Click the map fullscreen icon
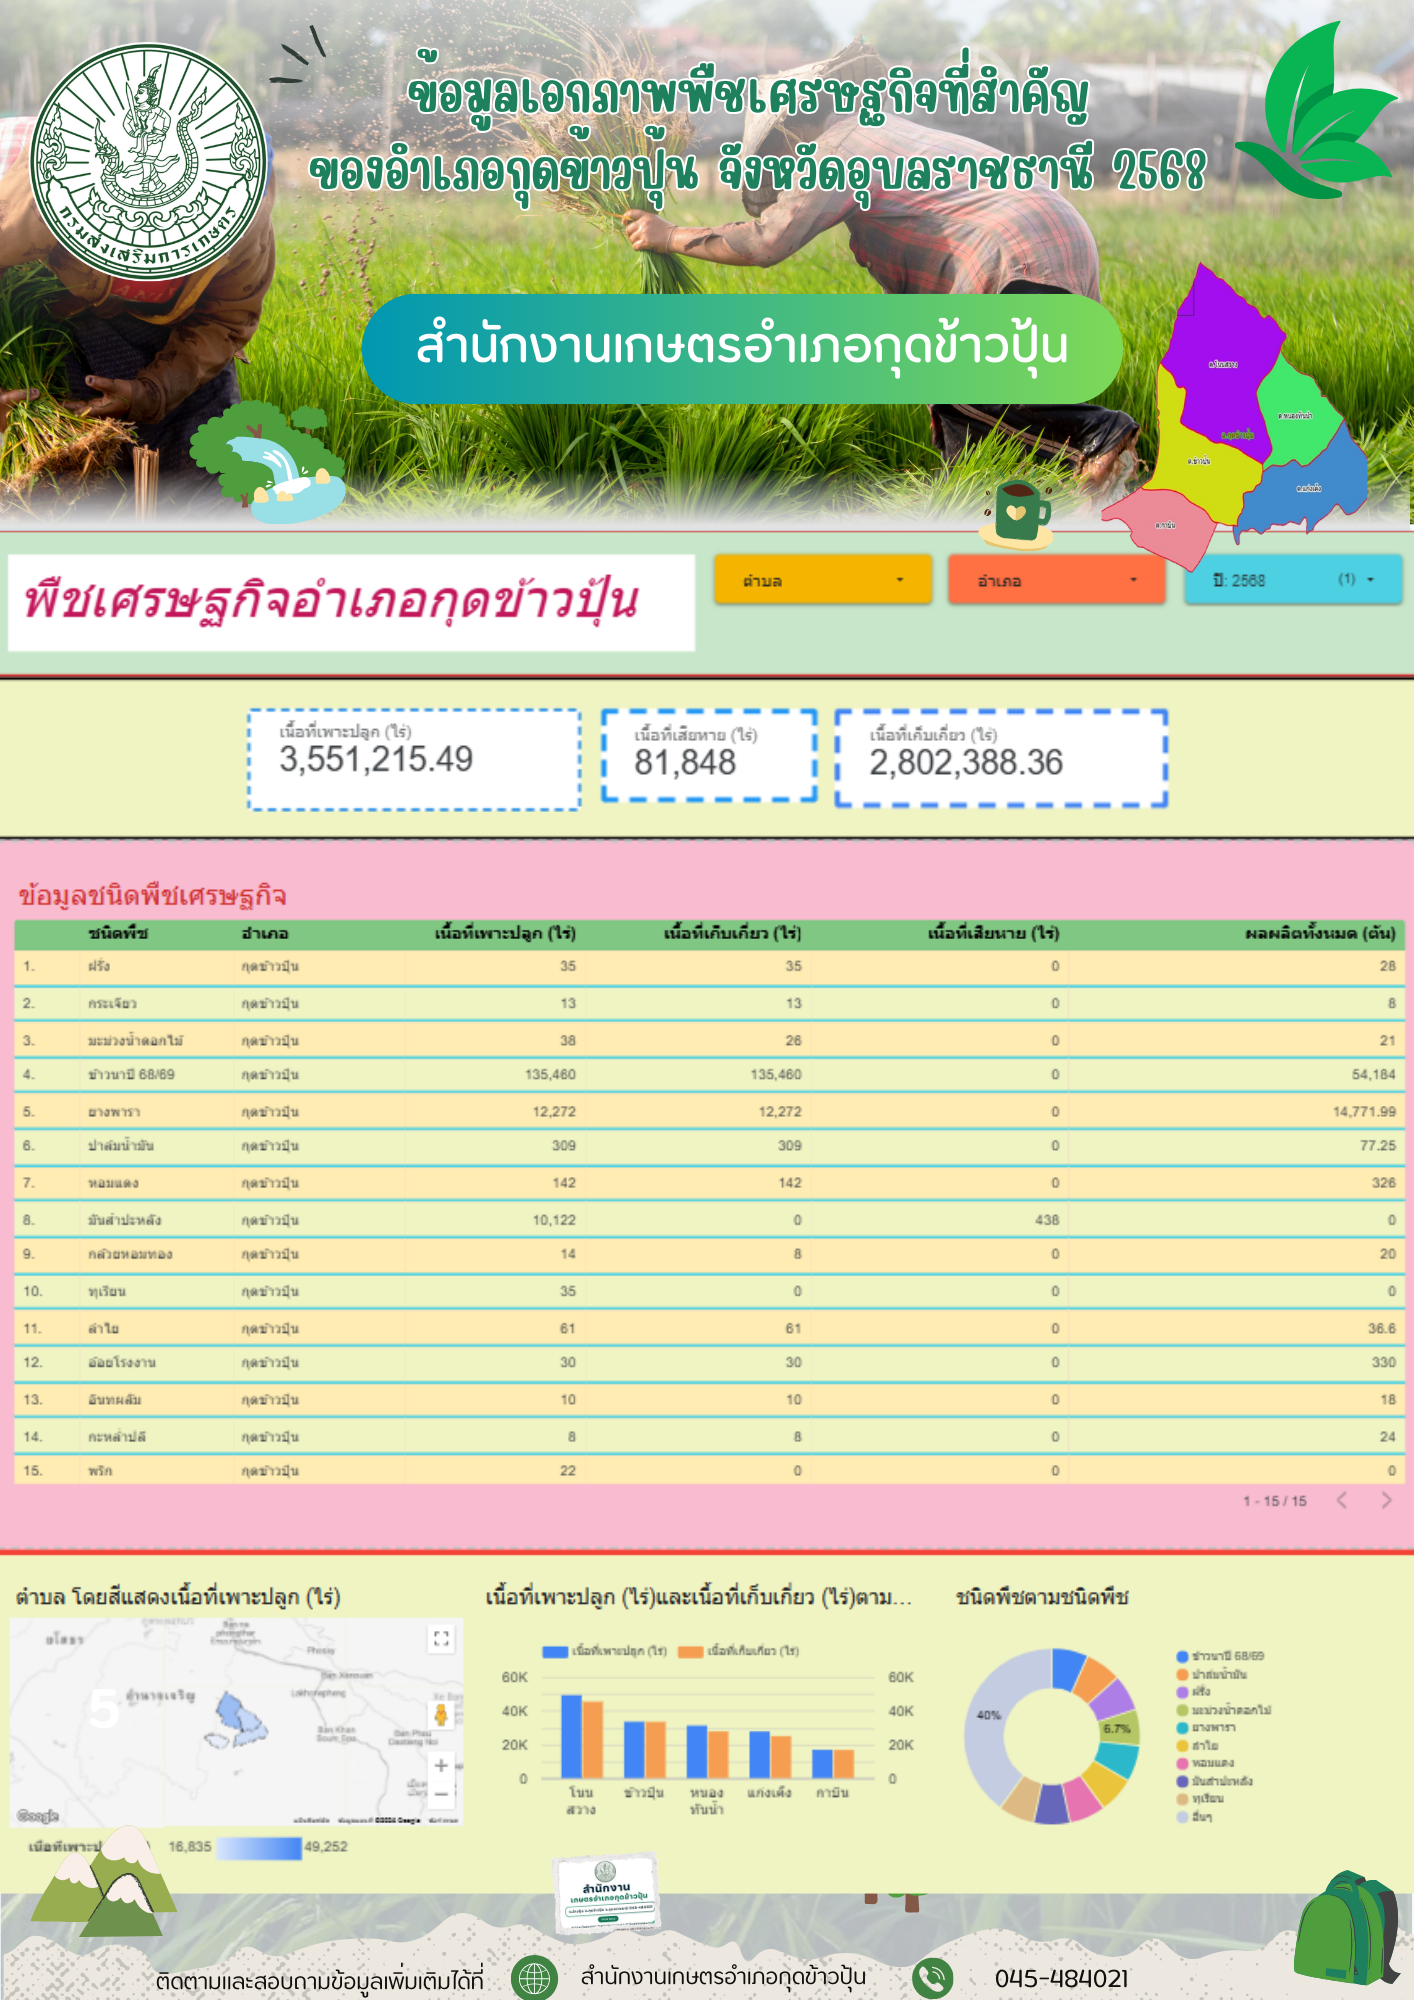The image size is (1414, 2000). 441,1639
